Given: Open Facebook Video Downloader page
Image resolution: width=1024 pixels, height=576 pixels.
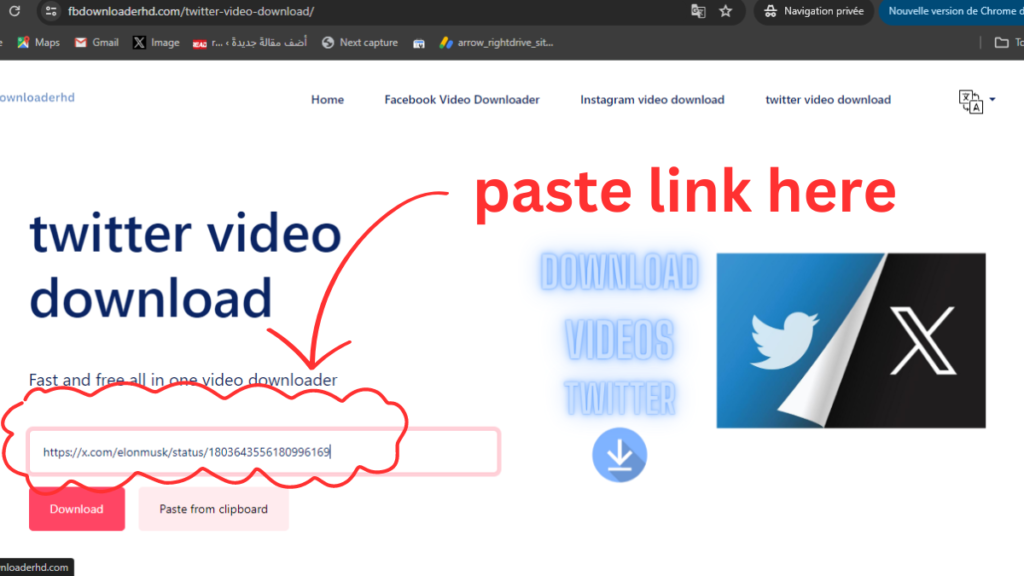Looking at the screenshot, I should coord(462,99).
